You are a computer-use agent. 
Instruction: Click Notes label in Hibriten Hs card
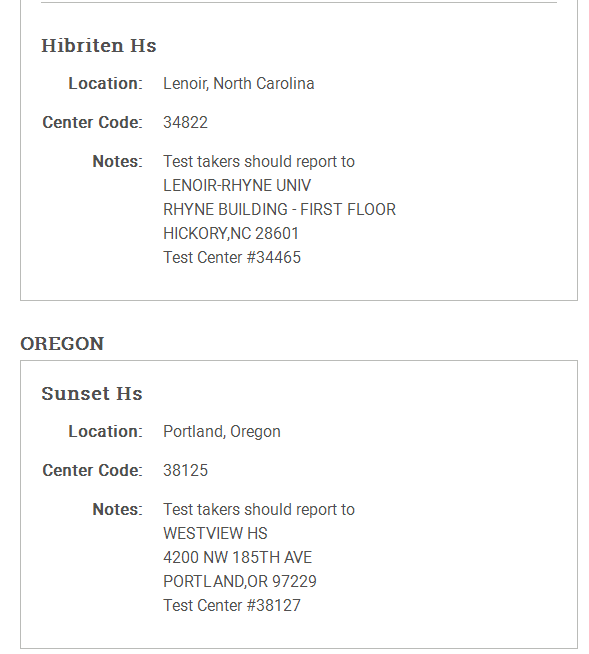pos(117,161)
